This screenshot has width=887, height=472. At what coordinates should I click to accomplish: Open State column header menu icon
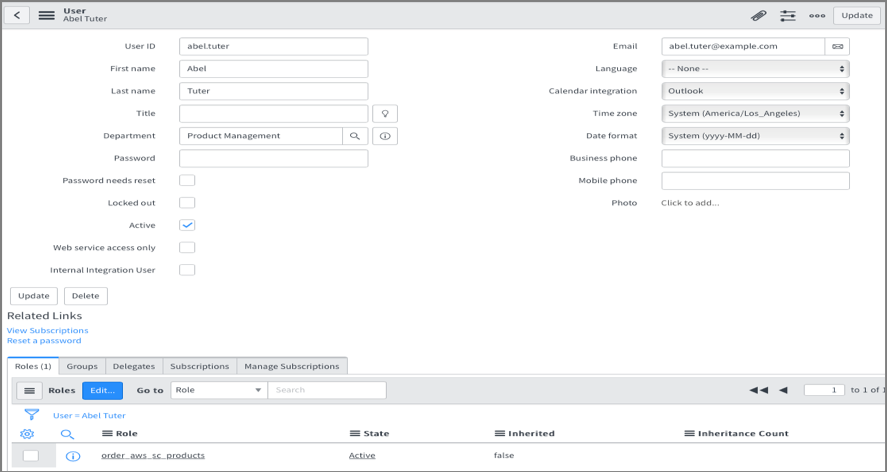[x=355, y=433]
